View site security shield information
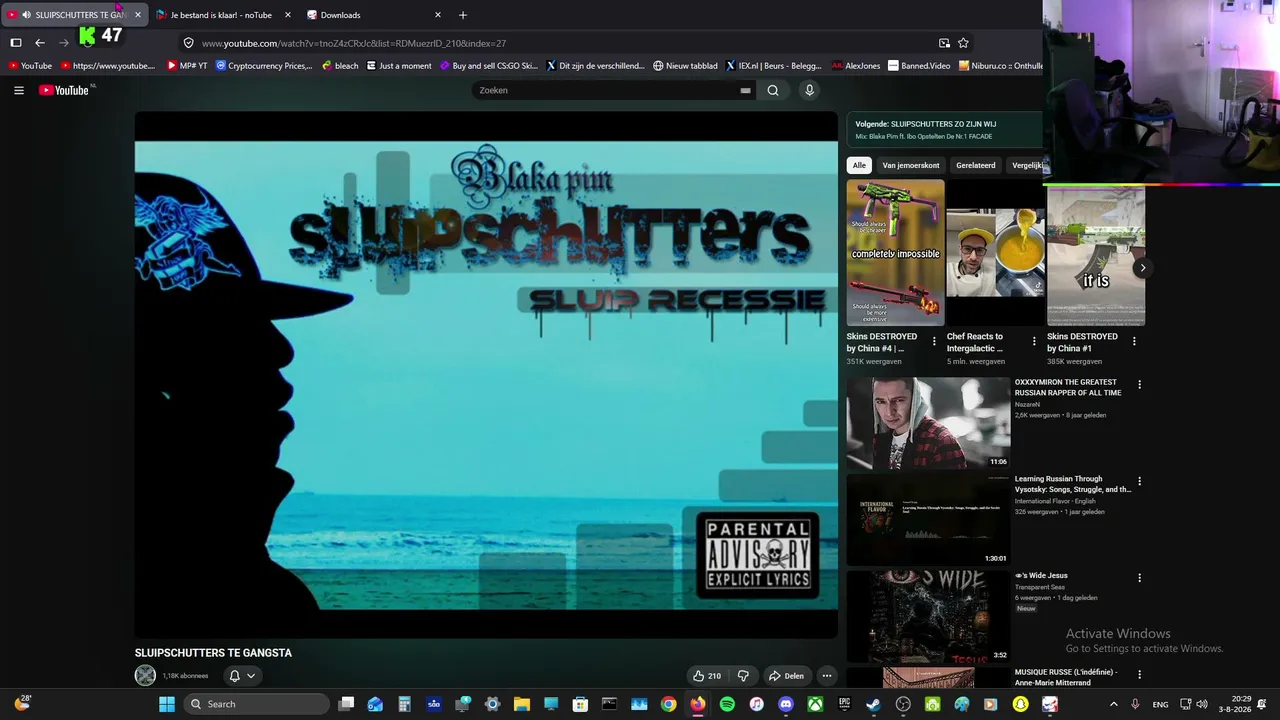1280x720 pixels. coord(188,43)
